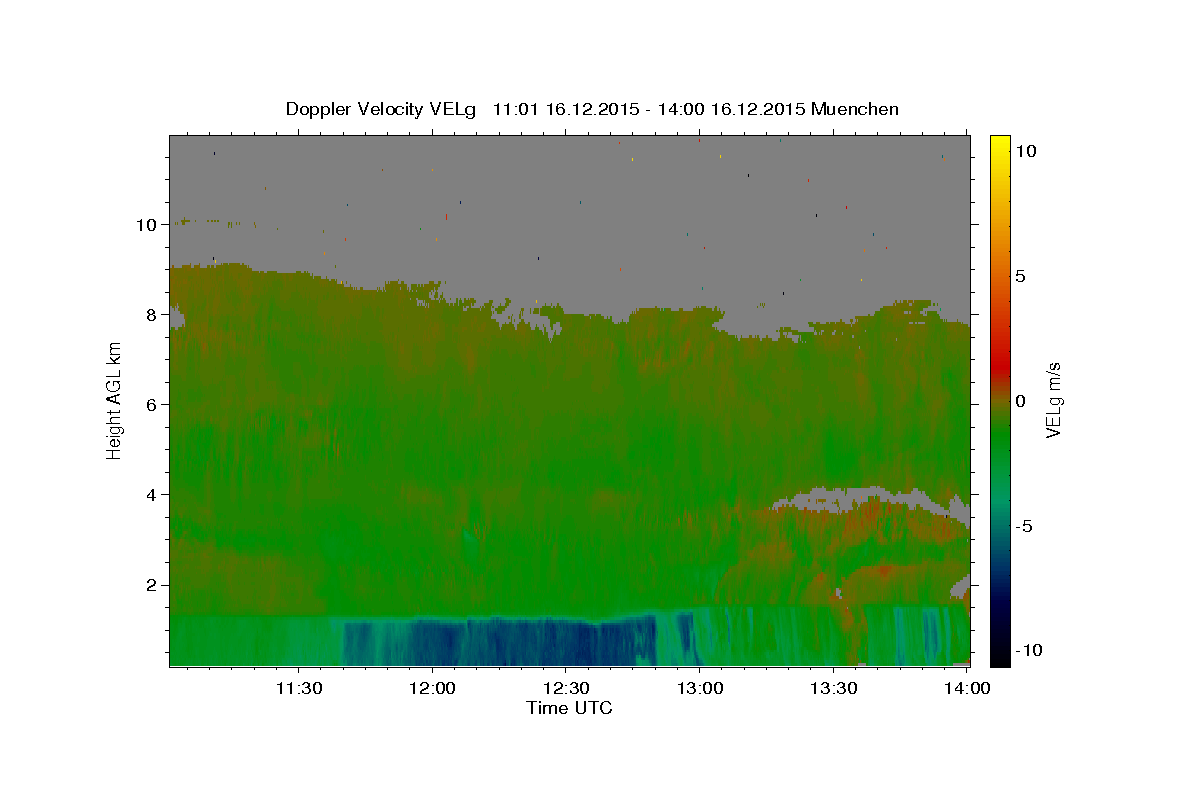Click the 11:30 time tick label
The width and height of the screenshot is (1200, 800).
click(x=298, y=688)
